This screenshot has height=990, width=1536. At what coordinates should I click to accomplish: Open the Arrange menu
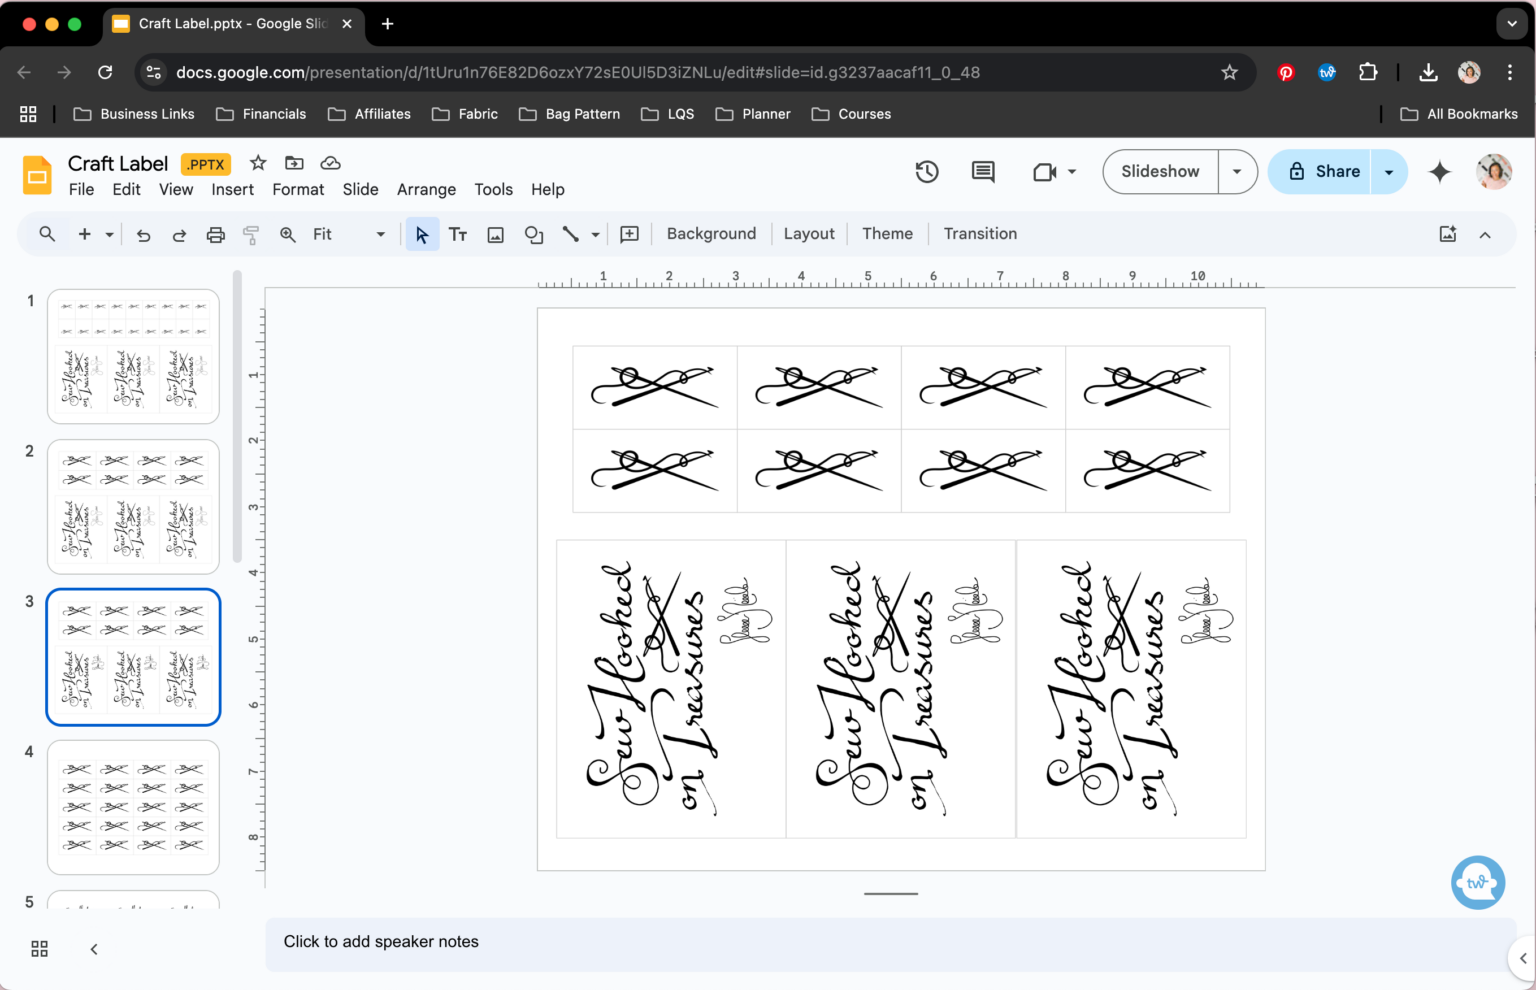[x=426, y=190]
